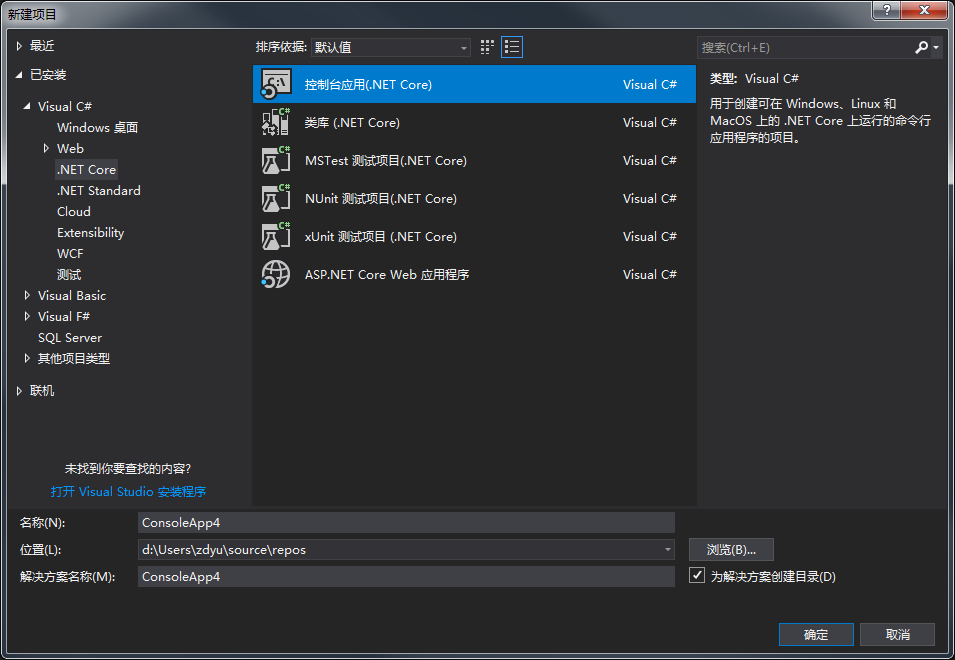Click the class library (.NET Core) template icon
Viewport: 955px width, 660px height.
tap(276, 122)
